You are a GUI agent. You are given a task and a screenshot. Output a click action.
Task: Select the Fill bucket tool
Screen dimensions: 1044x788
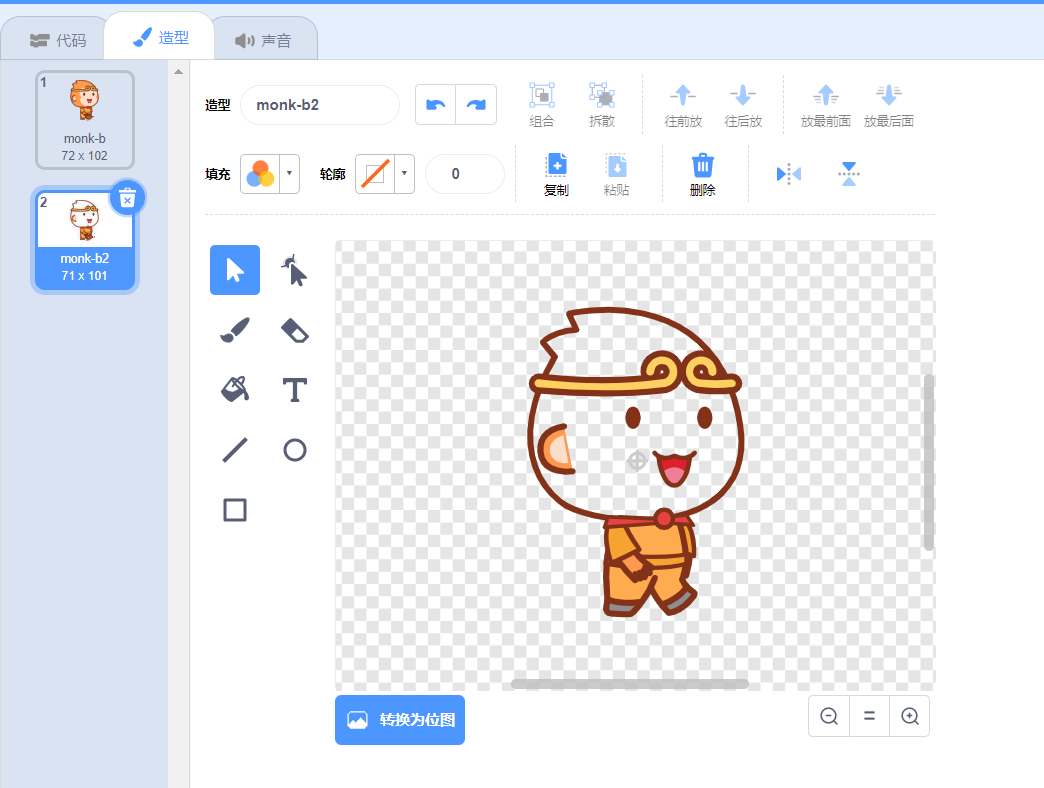pyautogui.click(x=235, y=390)
